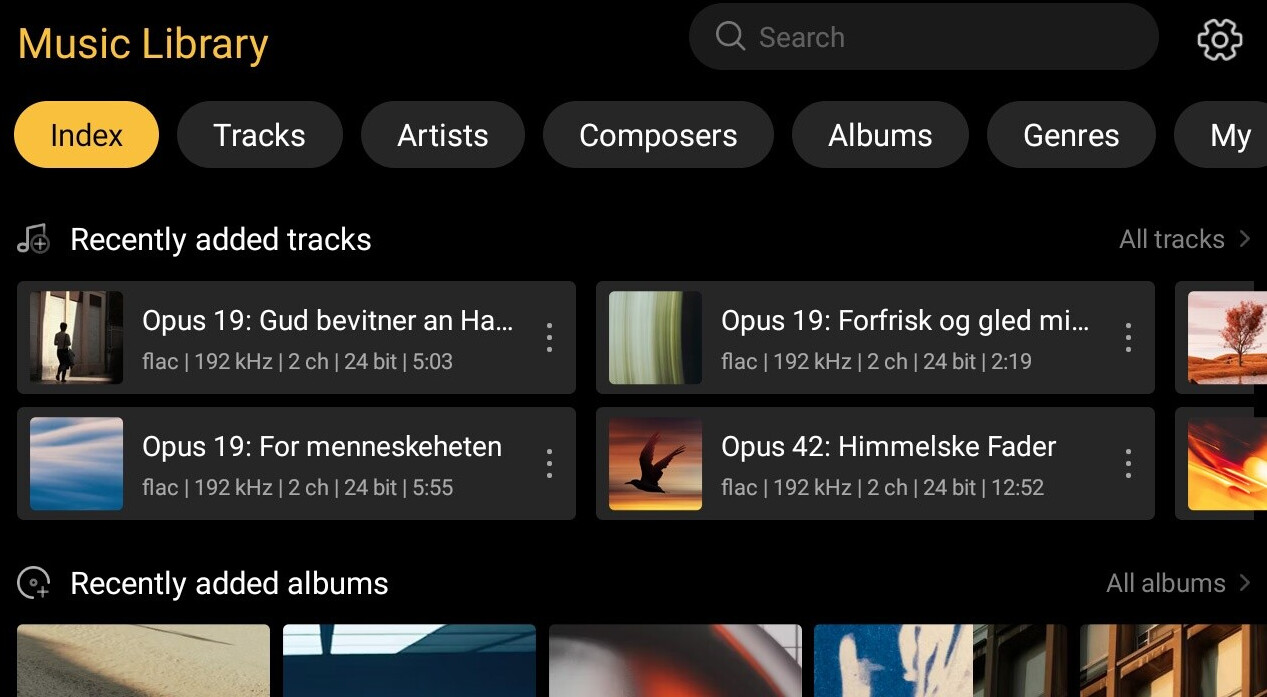The height and width of the screenshot is (697, 1267).
Task: Switch to the Tracks tab
Action: (259, 135)
